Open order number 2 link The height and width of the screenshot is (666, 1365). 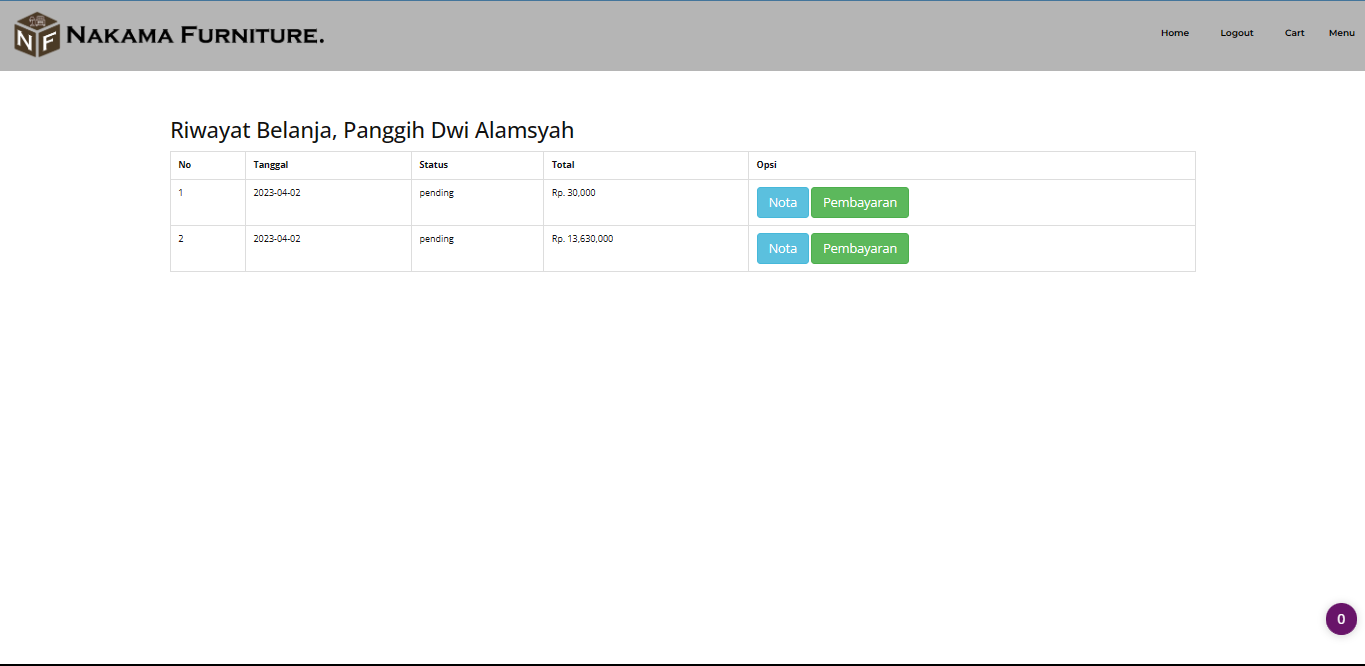point(180,238)
